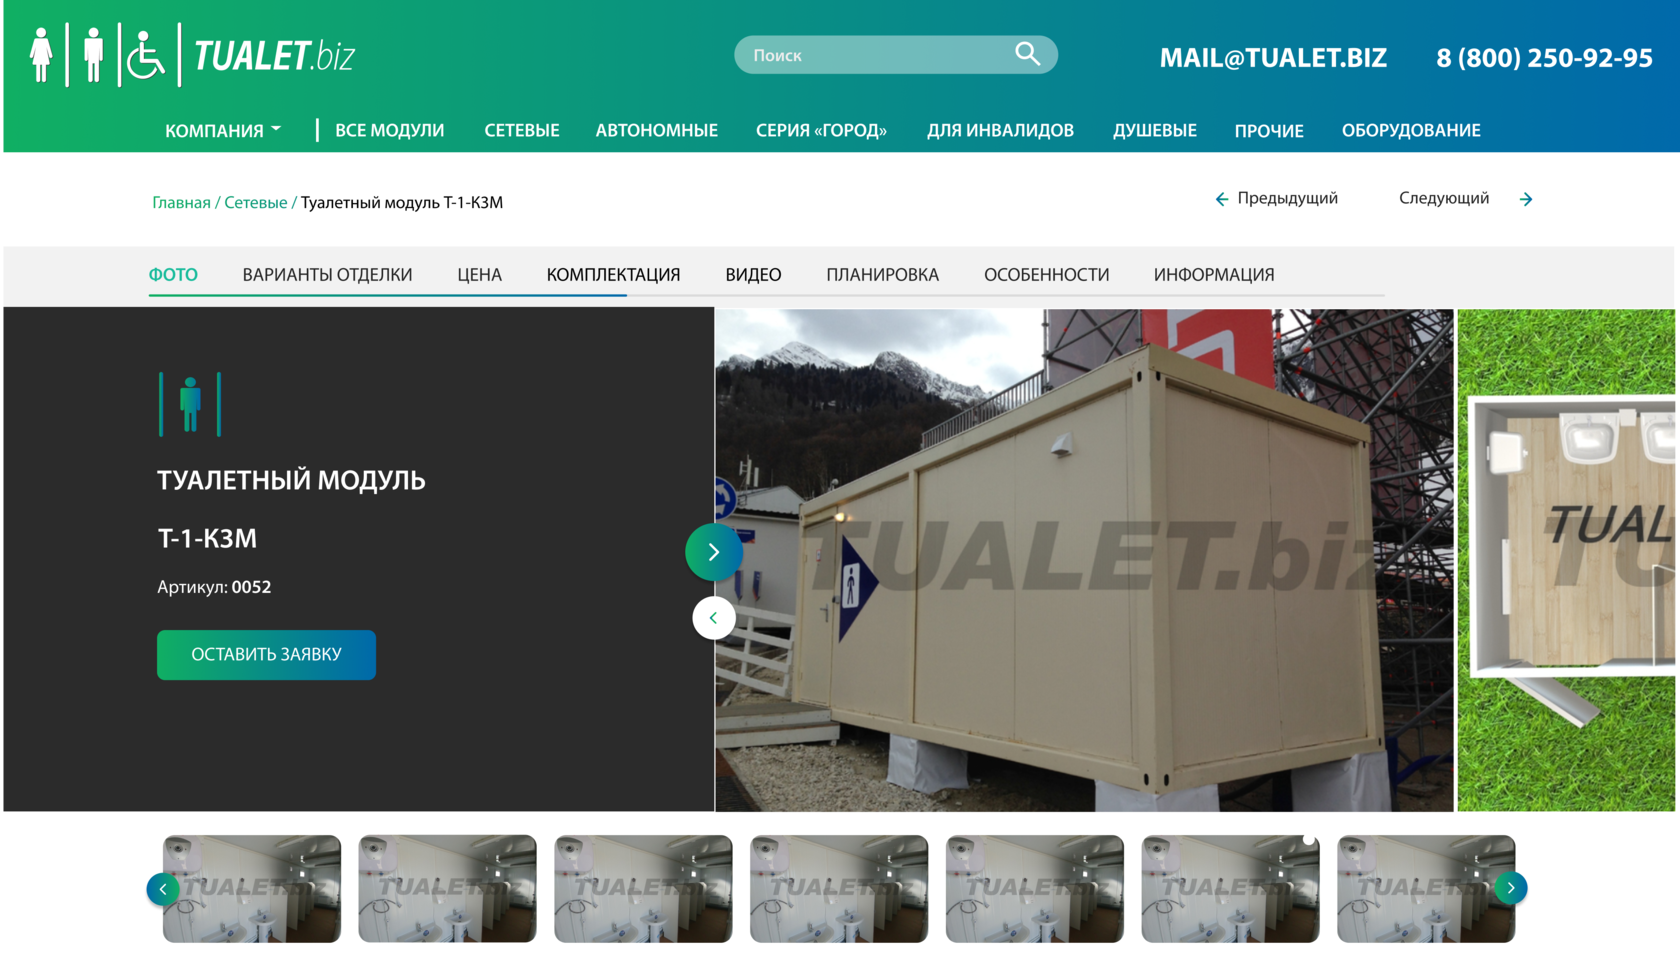
Task: Click the floor plan image on right
Action: pyautogui.click(x=1566, y=560)
